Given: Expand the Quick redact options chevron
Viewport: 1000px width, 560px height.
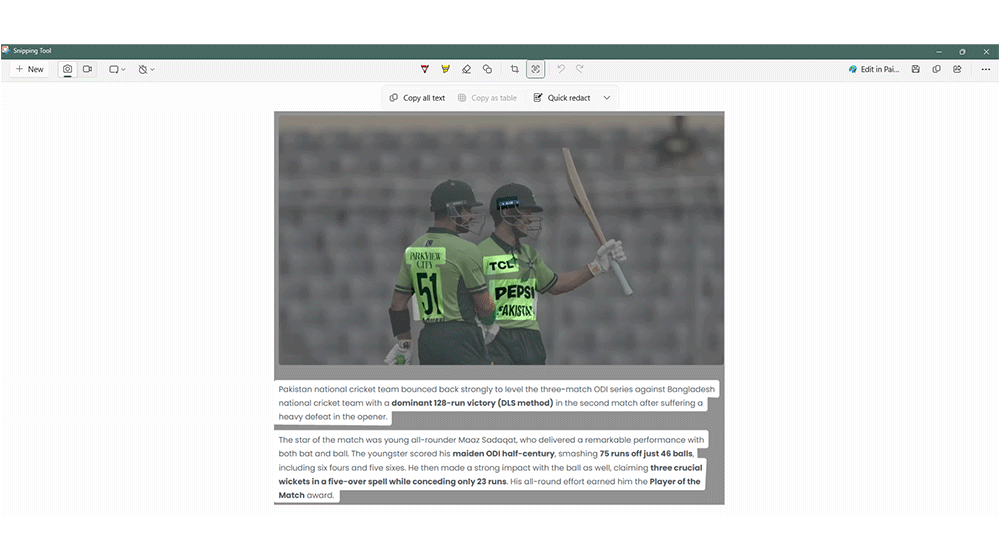Looking at the screenshot, I should click(x=607, y=98).
